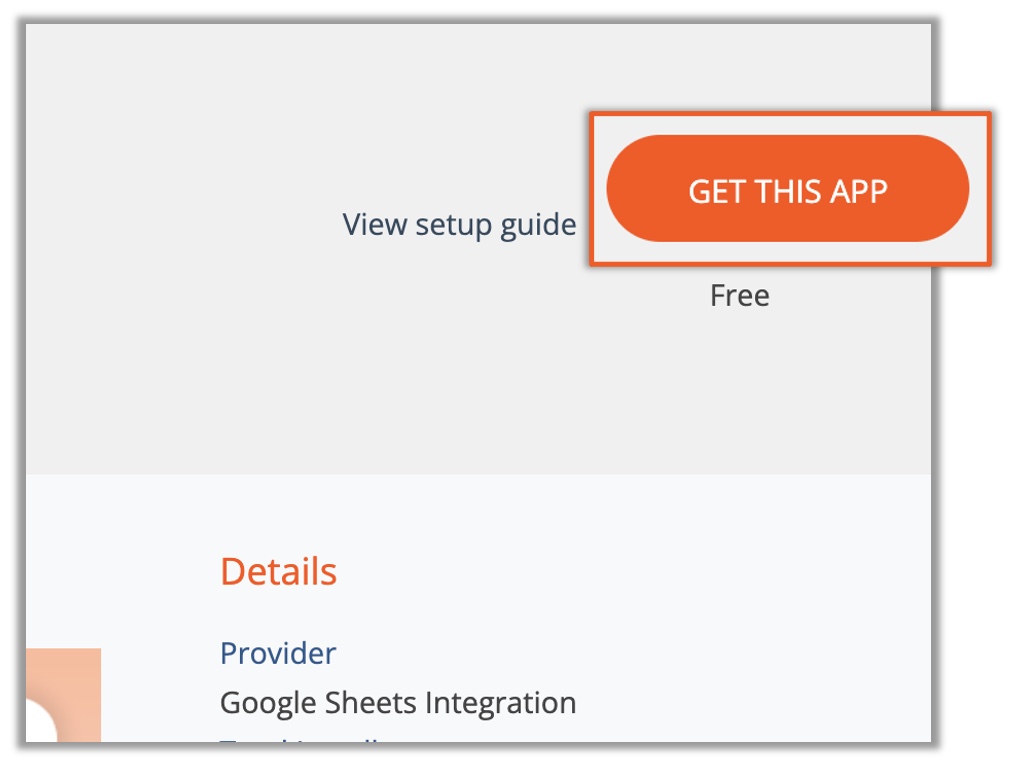Click the peach graphic thumbnail at the bottom left
The height and width of the screenshot is (770, 1020).
pos(63,695)
